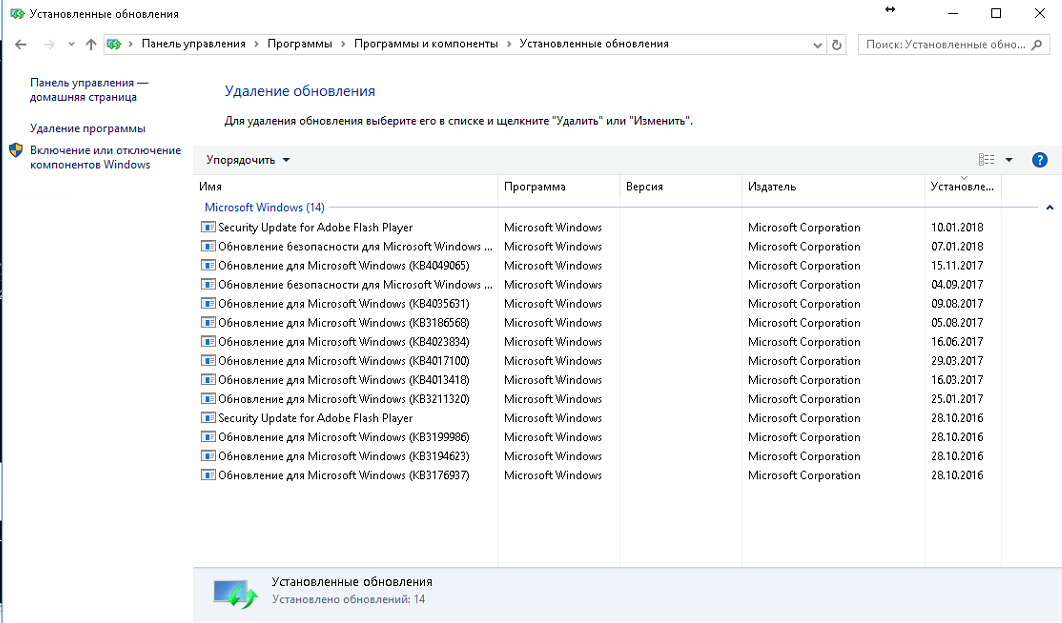Open Удаление программы link
1062x623 pixels.
pyautogui.click(x=87, y=128)
